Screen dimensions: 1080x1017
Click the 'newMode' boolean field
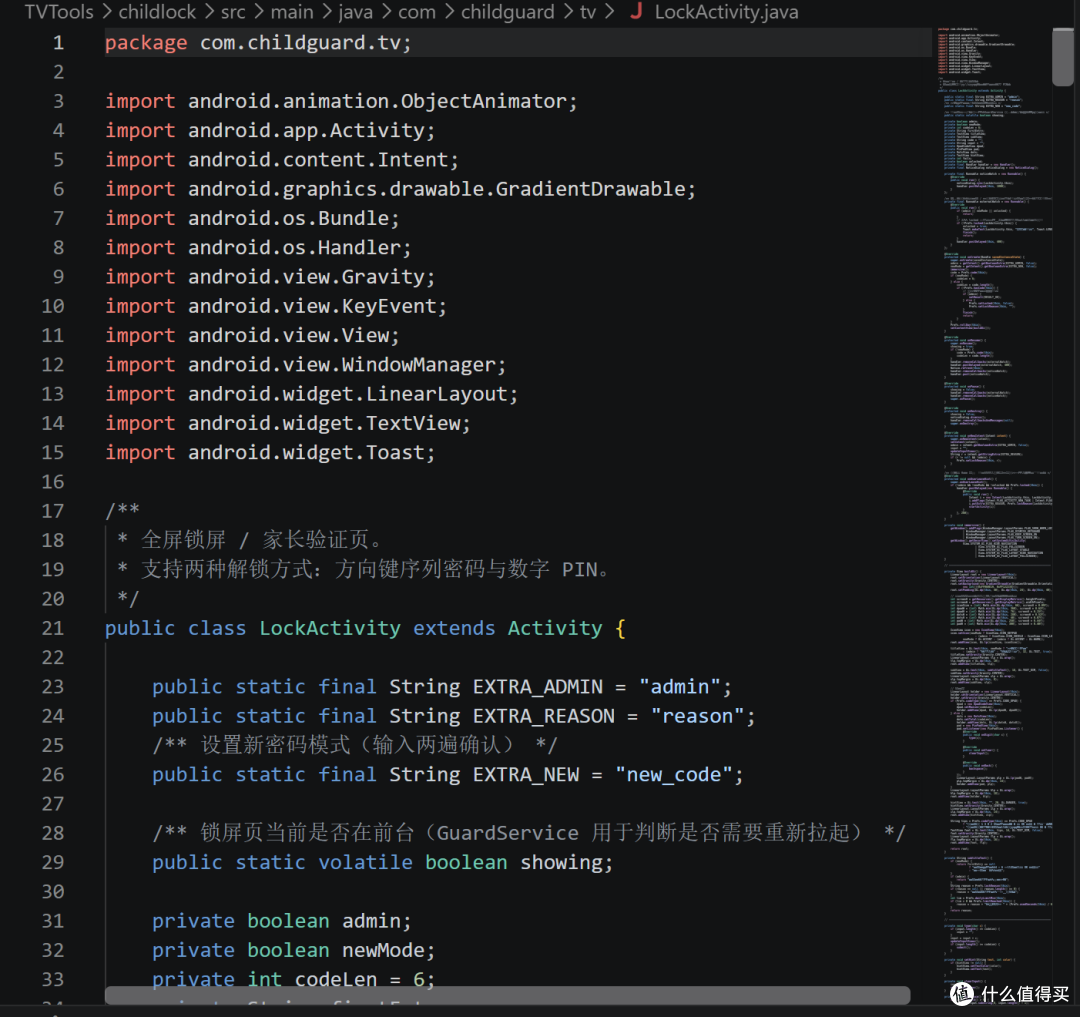[x=293, y=950]
